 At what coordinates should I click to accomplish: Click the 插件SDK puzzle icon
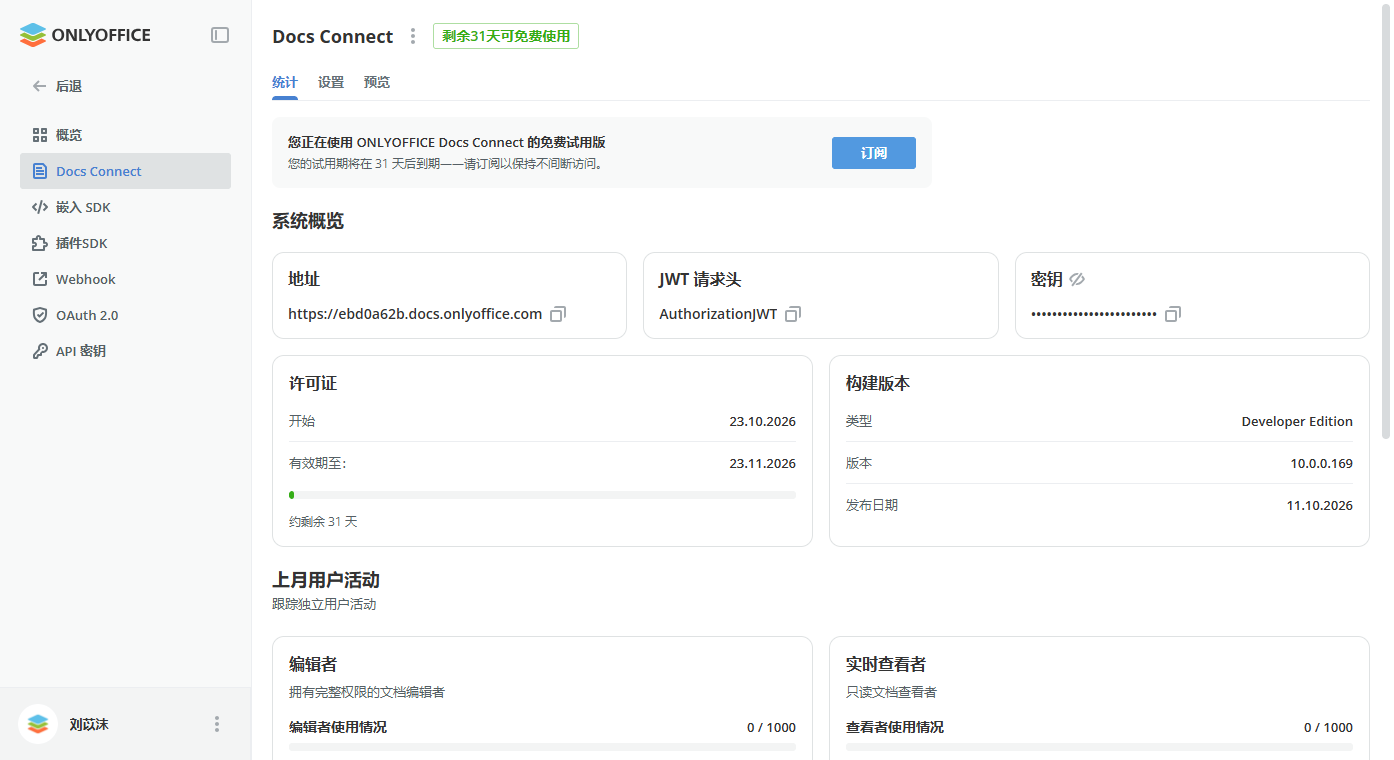pos(40,243)
